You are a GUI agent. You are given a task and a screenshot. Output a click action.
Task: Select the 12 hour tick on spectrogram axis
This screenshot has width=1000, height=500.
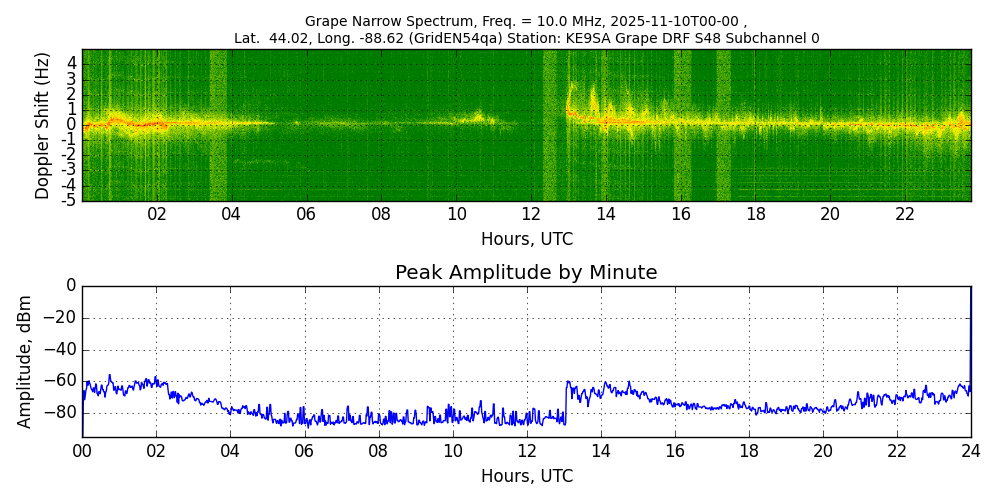click(x=531, y=214)
